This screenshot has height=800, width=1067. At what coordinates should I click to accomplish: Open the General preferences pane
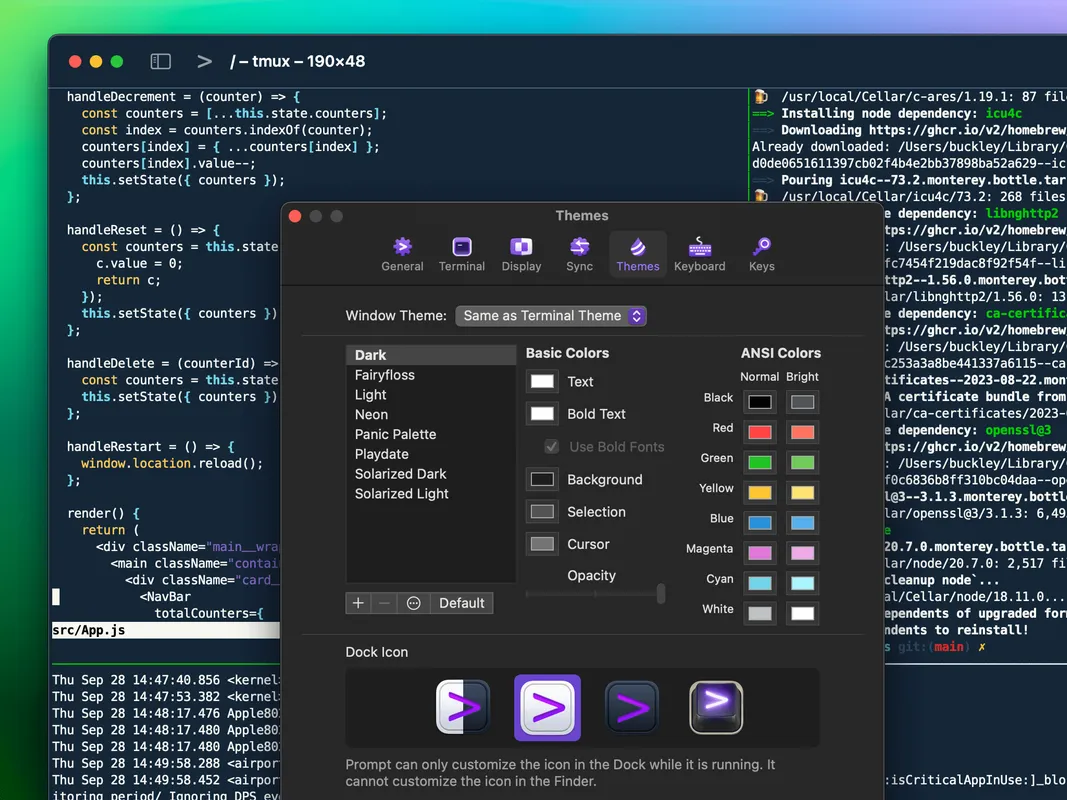click(x=402, y=254)
